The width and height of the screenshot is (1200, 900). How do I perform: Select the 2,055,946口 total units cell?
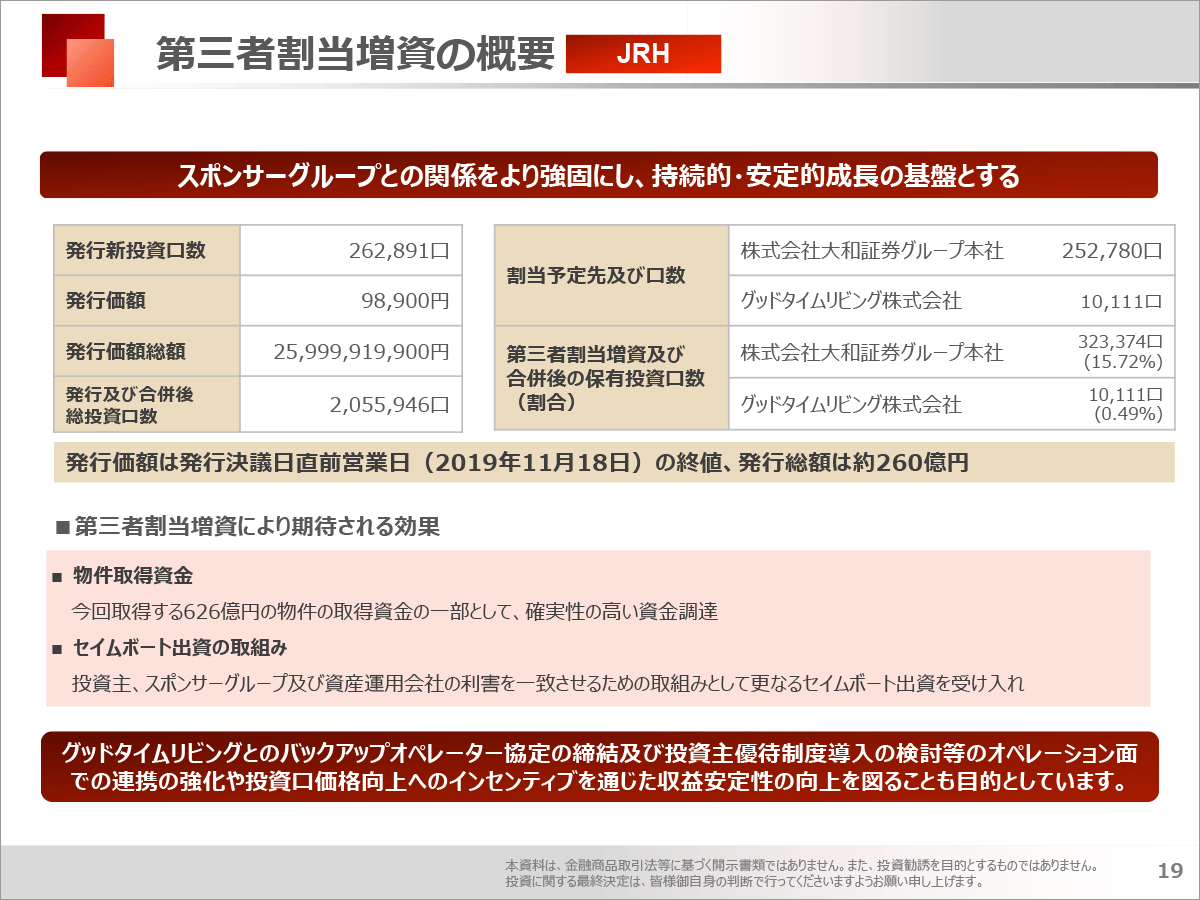[351, 404]
